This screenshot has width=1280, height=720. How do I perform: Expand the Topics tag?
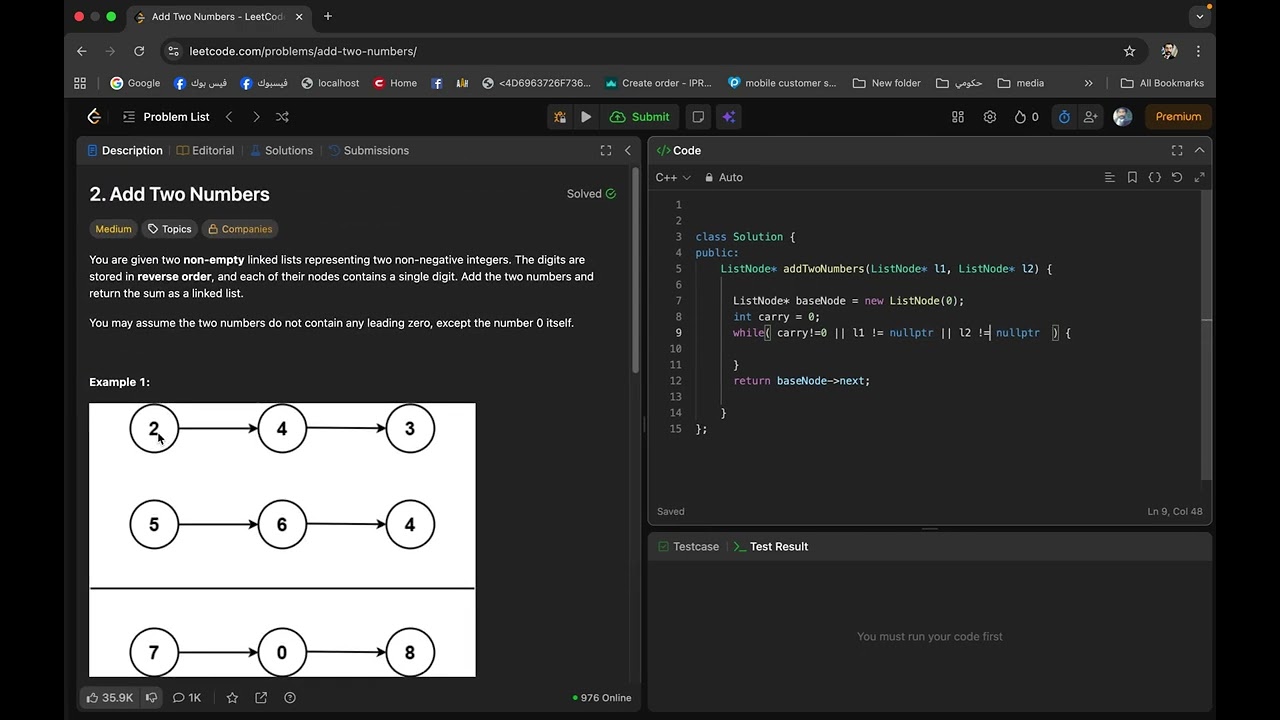point(169,229)
